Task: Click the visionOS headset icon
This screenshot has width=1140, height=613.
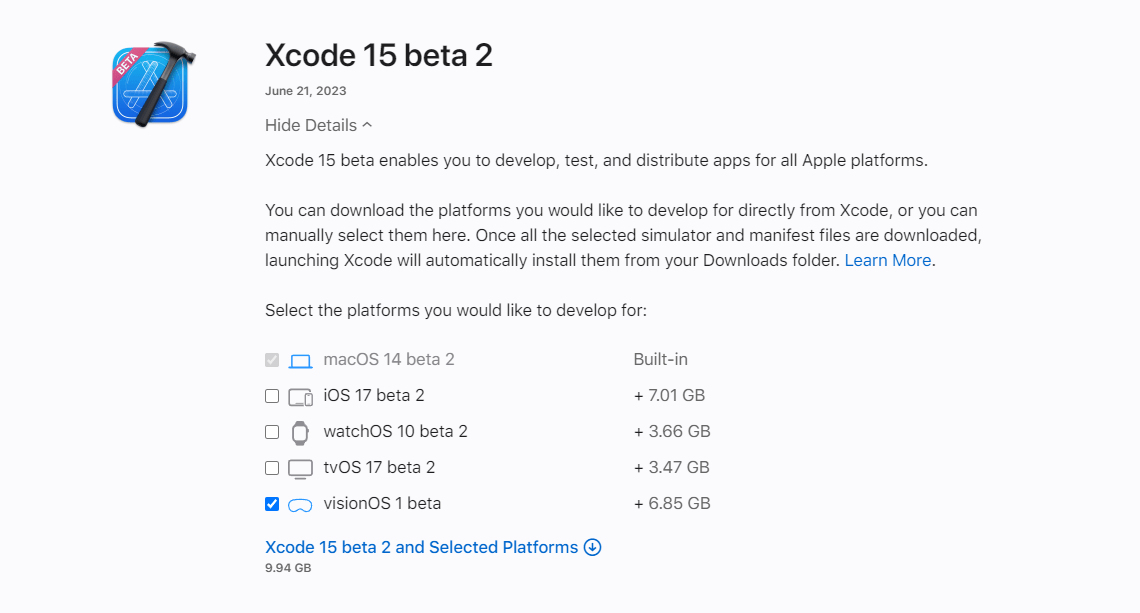Action: pos(301,505)
